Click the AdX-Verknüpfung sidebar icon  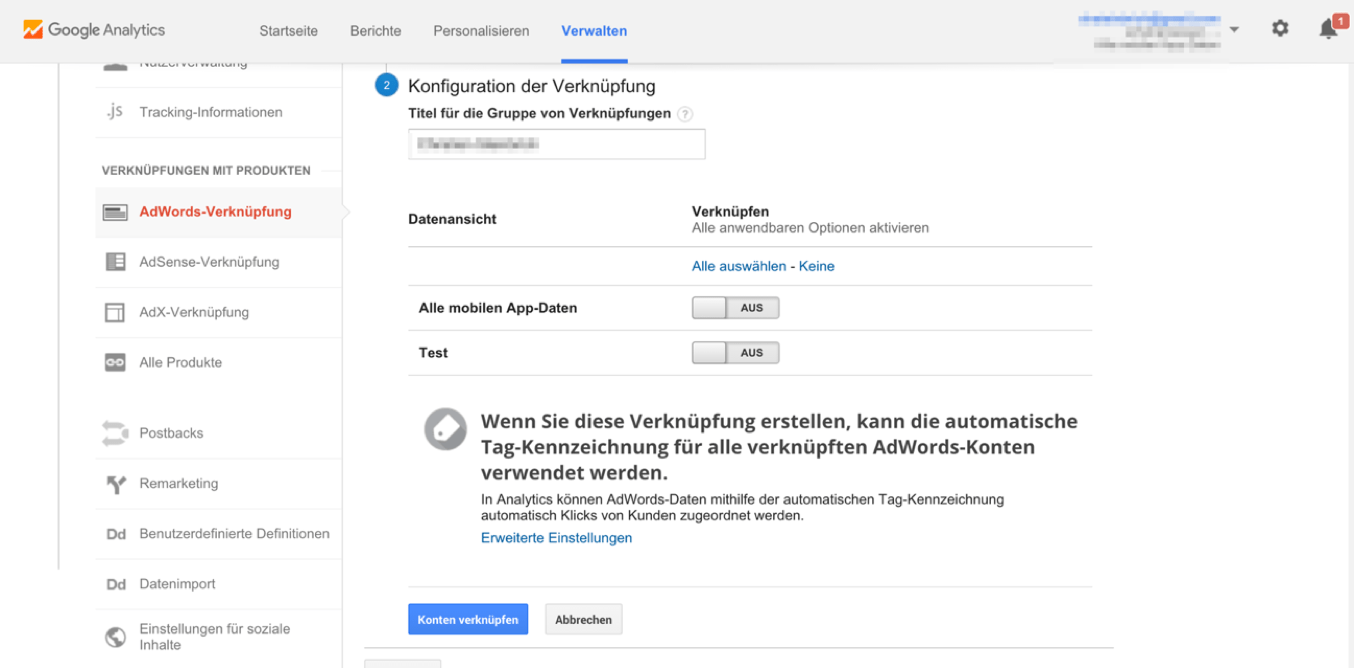115,312
